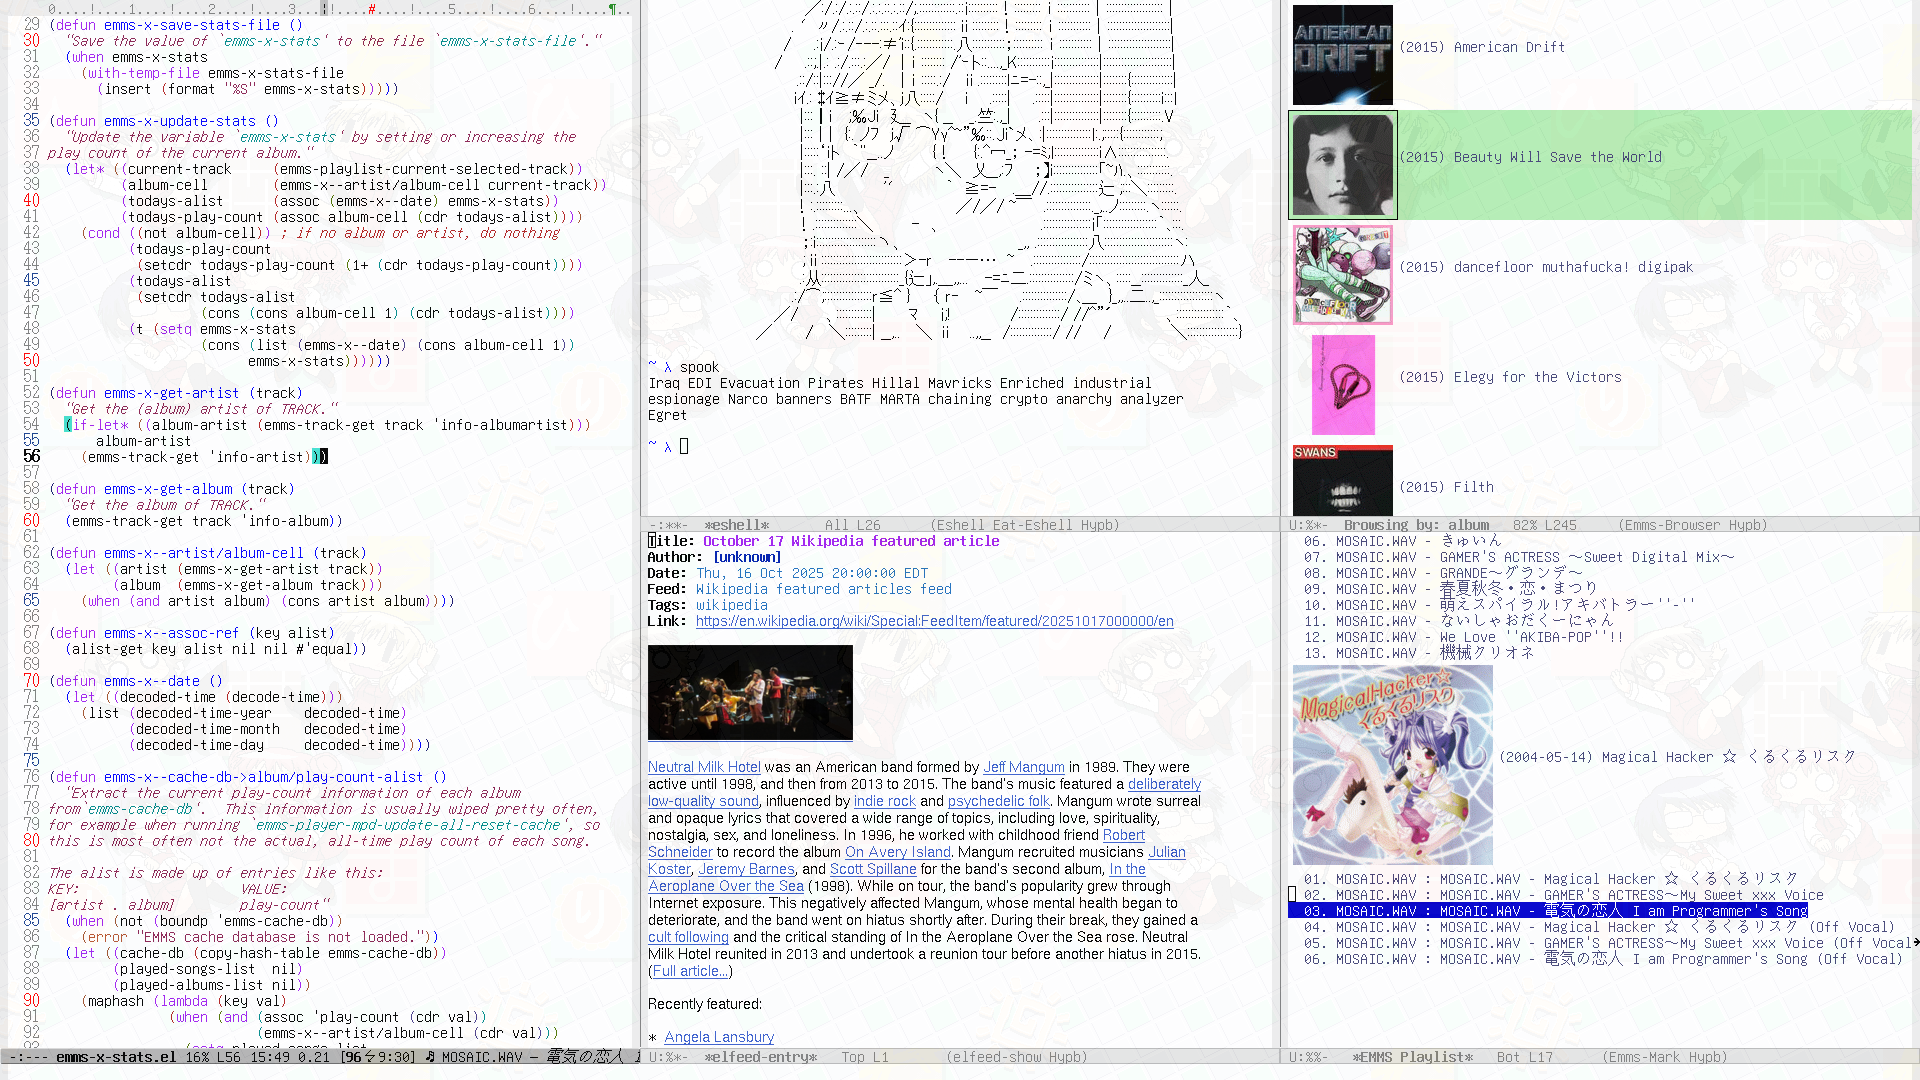This screenshot has width=1920, height=1080.
Task: Open the Angela Lansbury link
Action: pos(718,1037)
